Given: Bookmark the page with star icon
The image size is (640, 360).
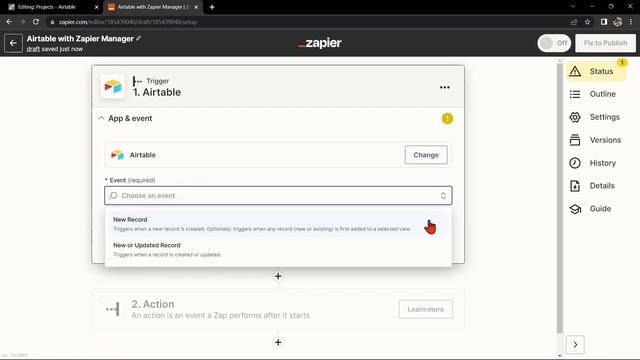Looking at the screenshot, I should (587, 22).
